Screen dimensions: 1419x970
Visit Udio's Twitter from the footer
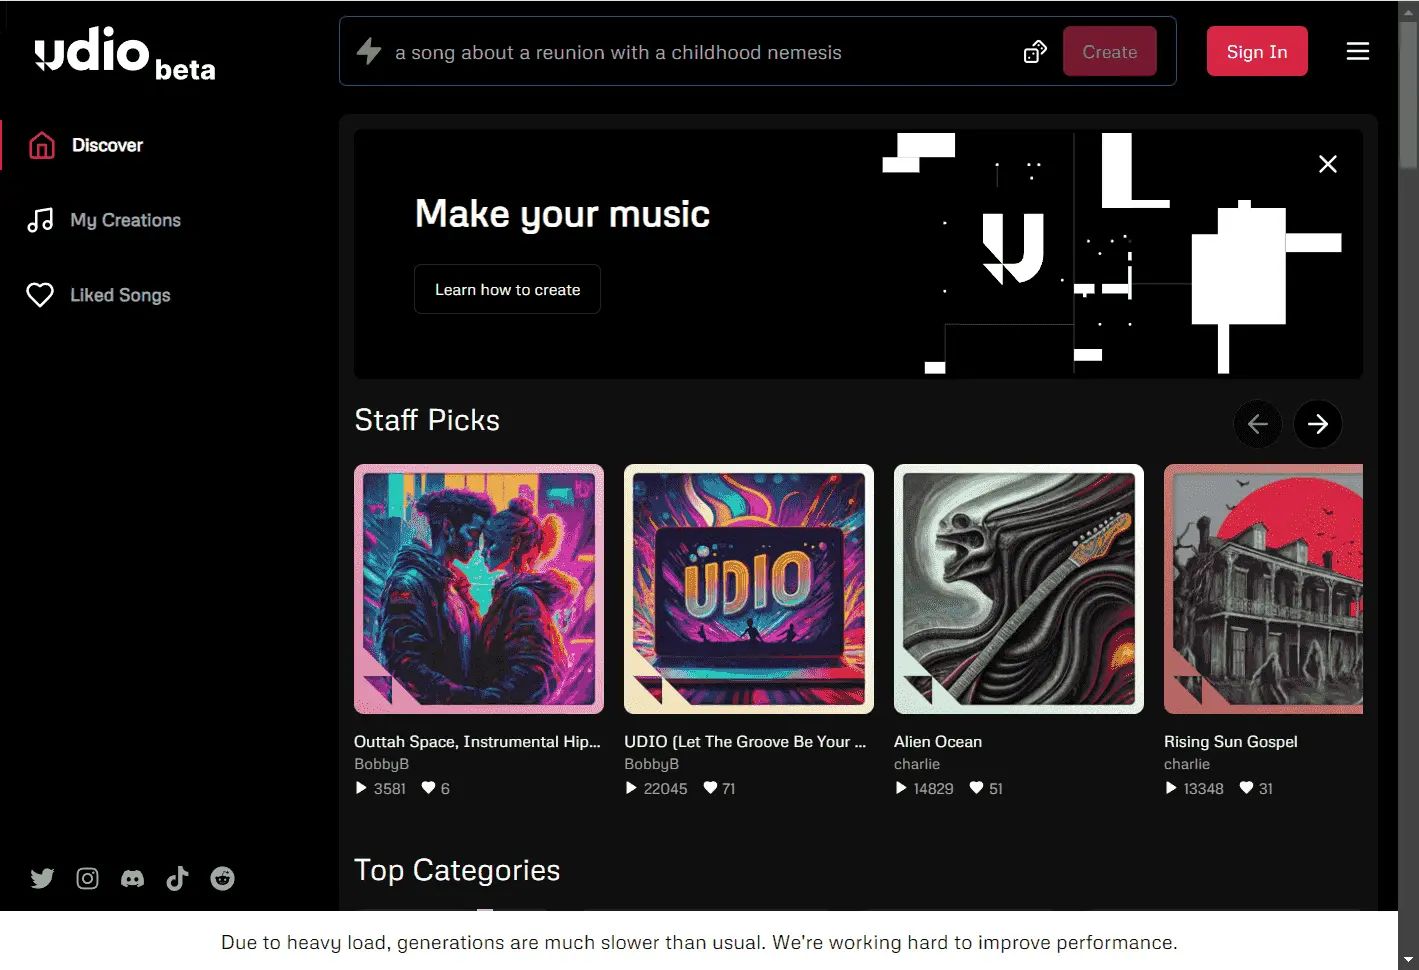tap(42, 878)
